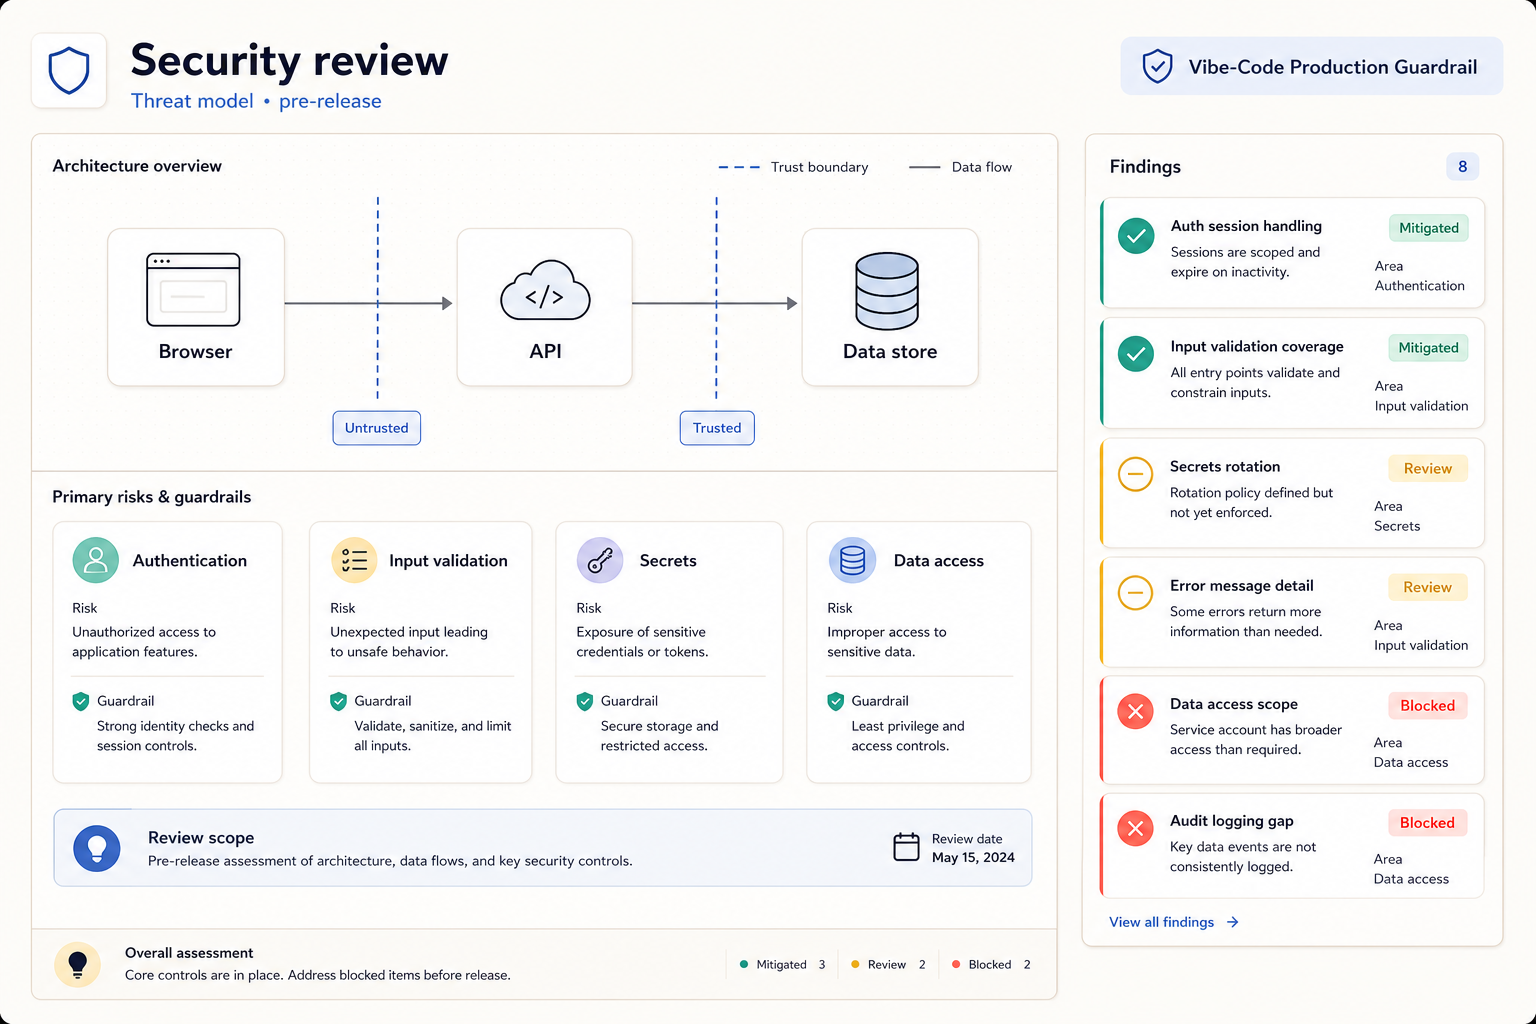Click the Secrets rotation review status icon
The image size is (1536, 1024).
(1135, 474)
